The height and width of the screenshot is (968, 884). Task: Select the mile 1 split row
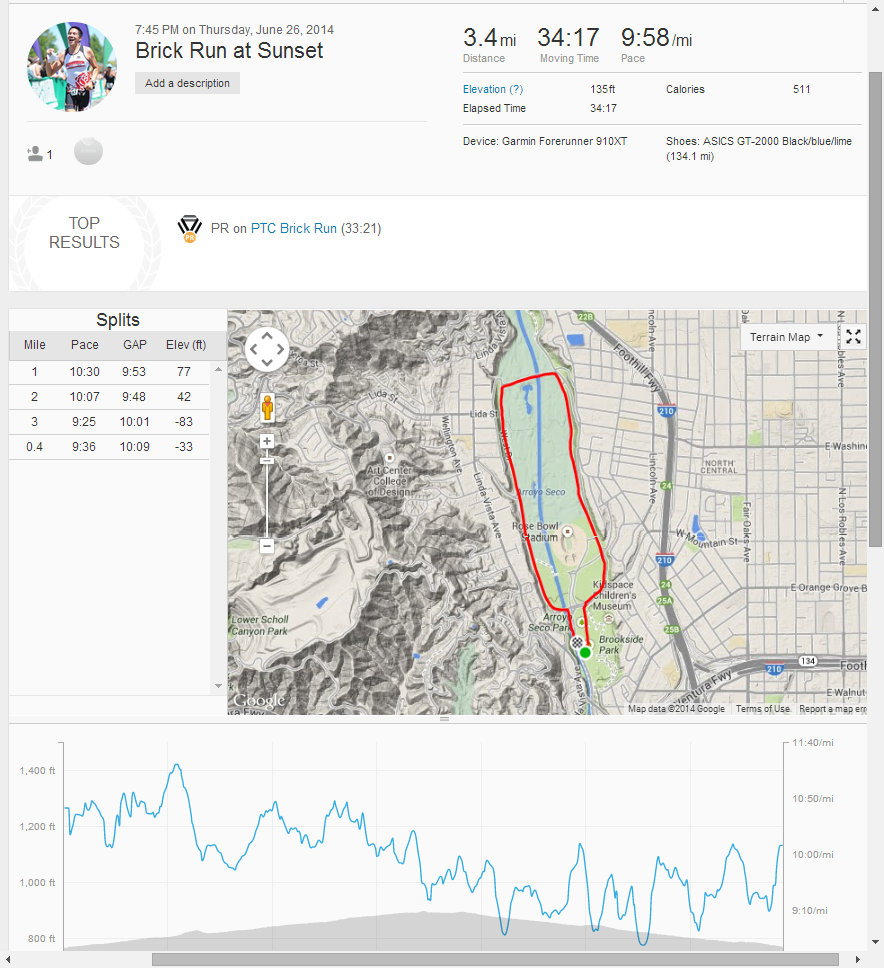tap(110, 372)
